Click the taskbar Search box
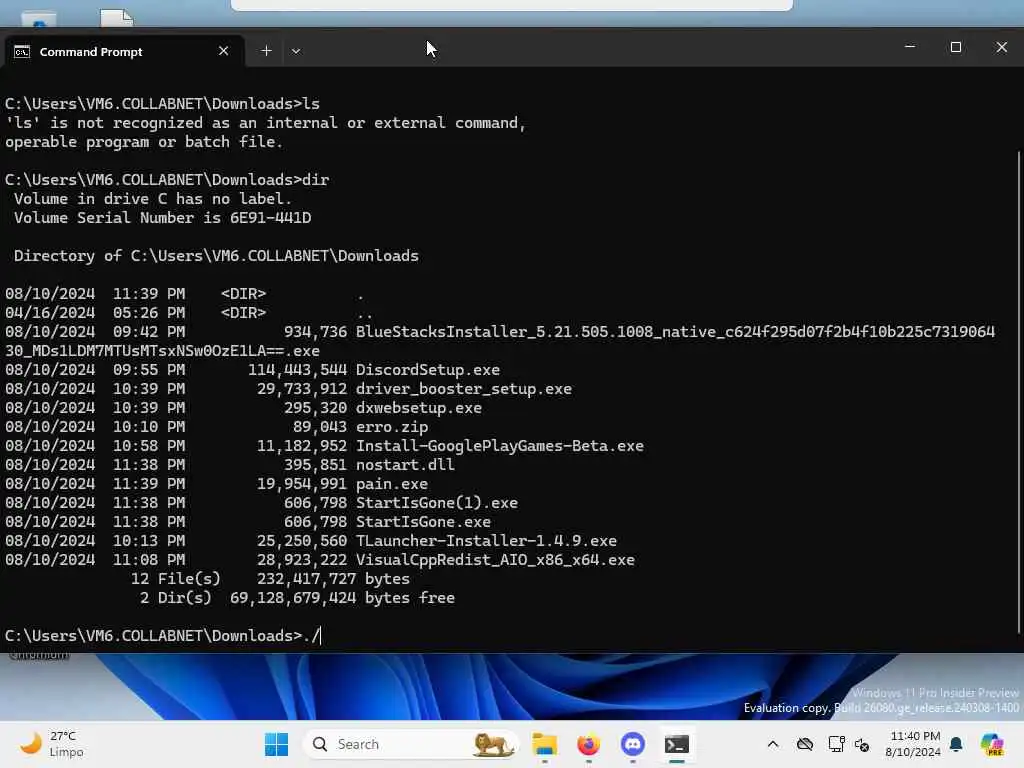 (x=410, y=744)
